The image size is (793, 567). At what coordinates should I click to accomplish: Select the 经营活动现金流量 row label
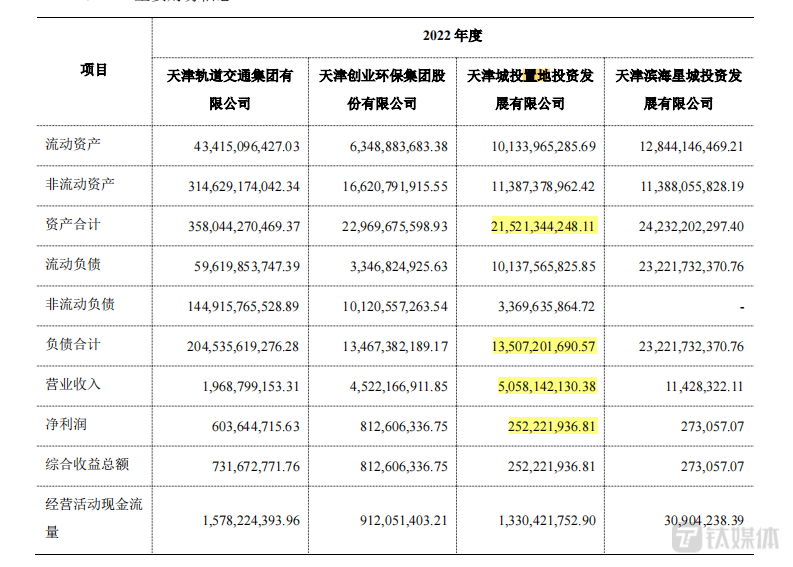click(x=94, y=518)
